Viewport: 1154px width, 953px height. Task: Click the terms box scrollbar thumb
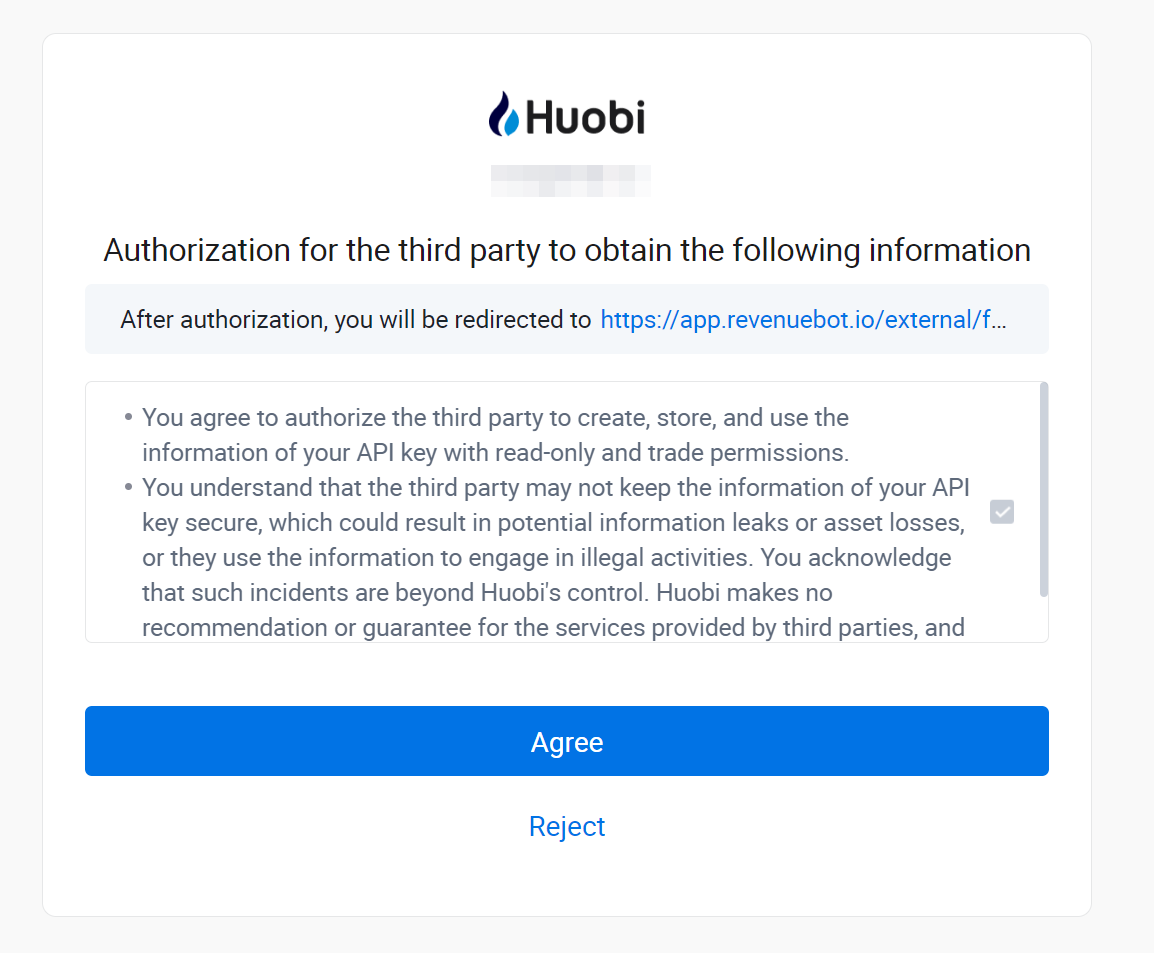[x=1044, y=489]
